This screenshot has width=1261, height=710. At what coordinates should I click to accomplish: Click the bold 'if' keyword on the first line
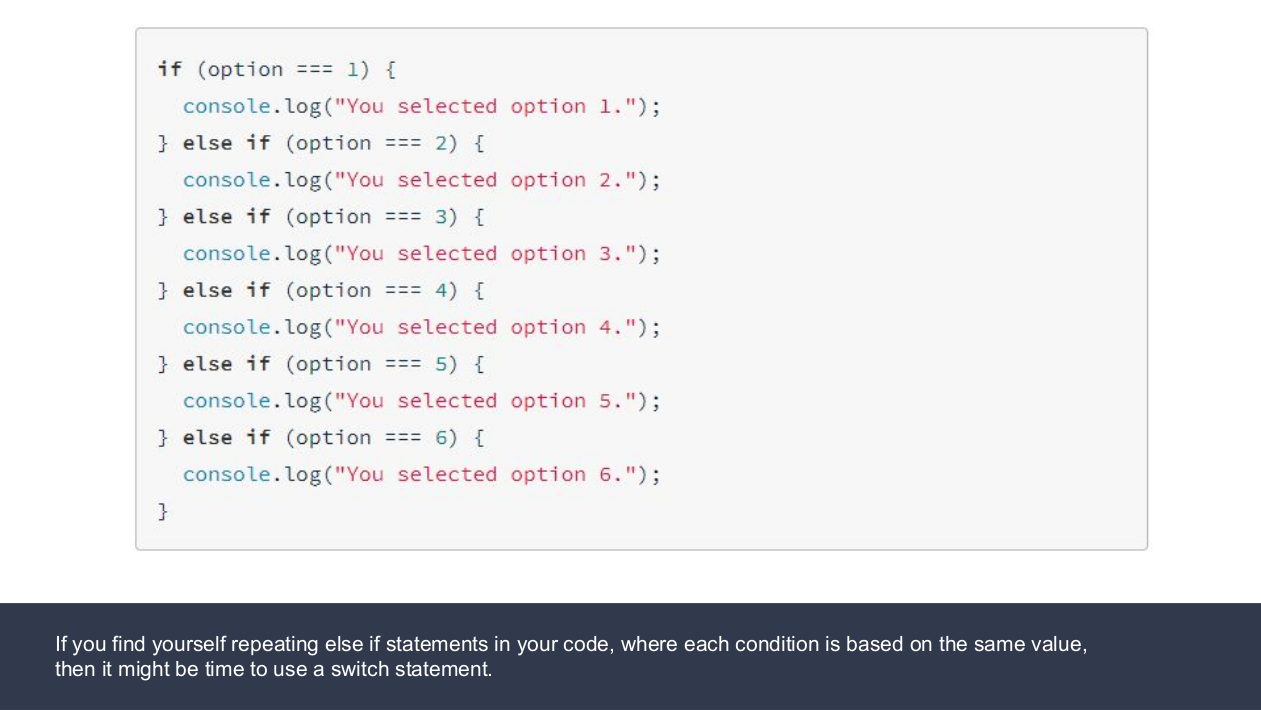point(170,70)
